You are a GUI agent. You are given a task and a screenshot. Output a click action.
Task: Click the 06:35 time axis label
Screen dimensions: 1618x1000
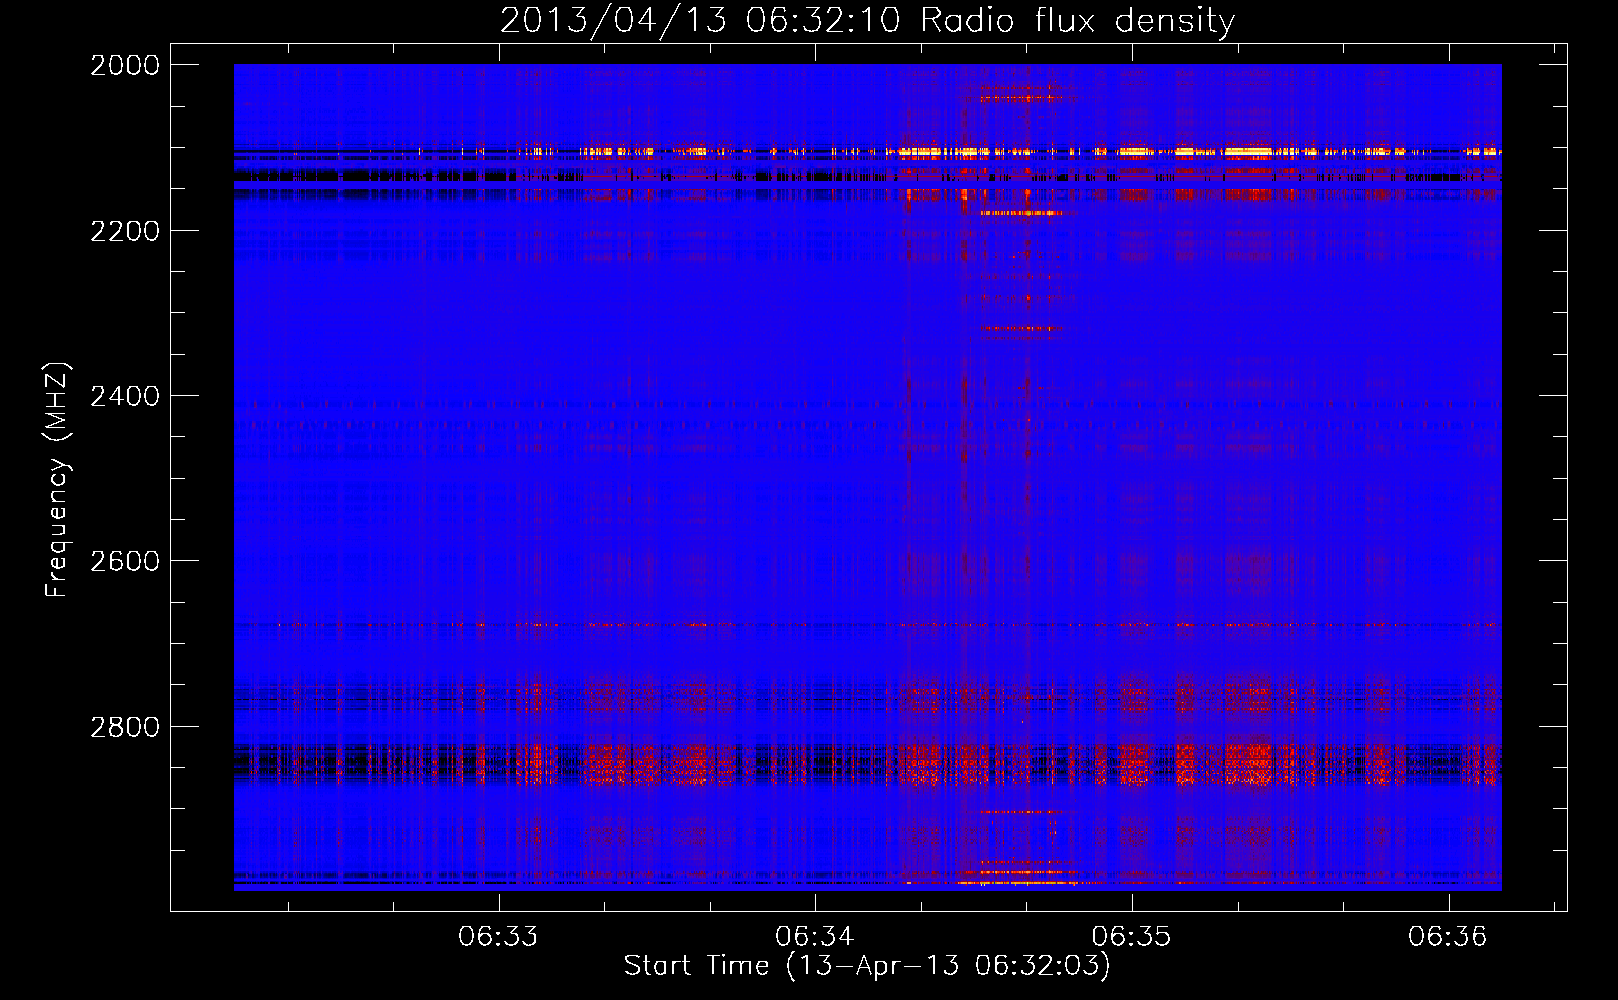[x=1131, y=937]
